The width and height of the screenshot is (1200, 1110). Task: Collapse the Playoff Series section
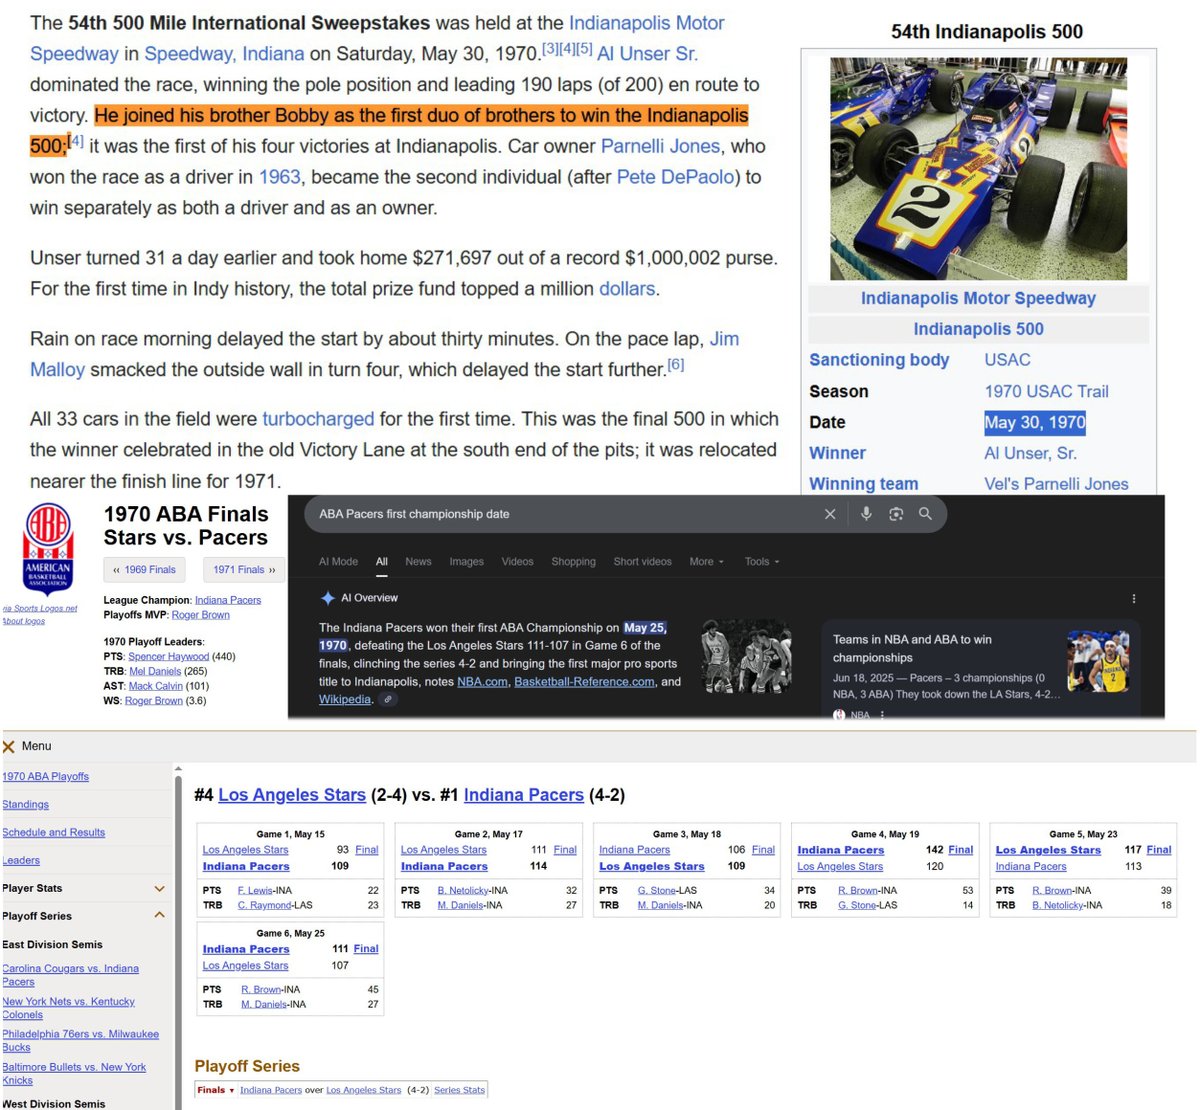(159, 915)
